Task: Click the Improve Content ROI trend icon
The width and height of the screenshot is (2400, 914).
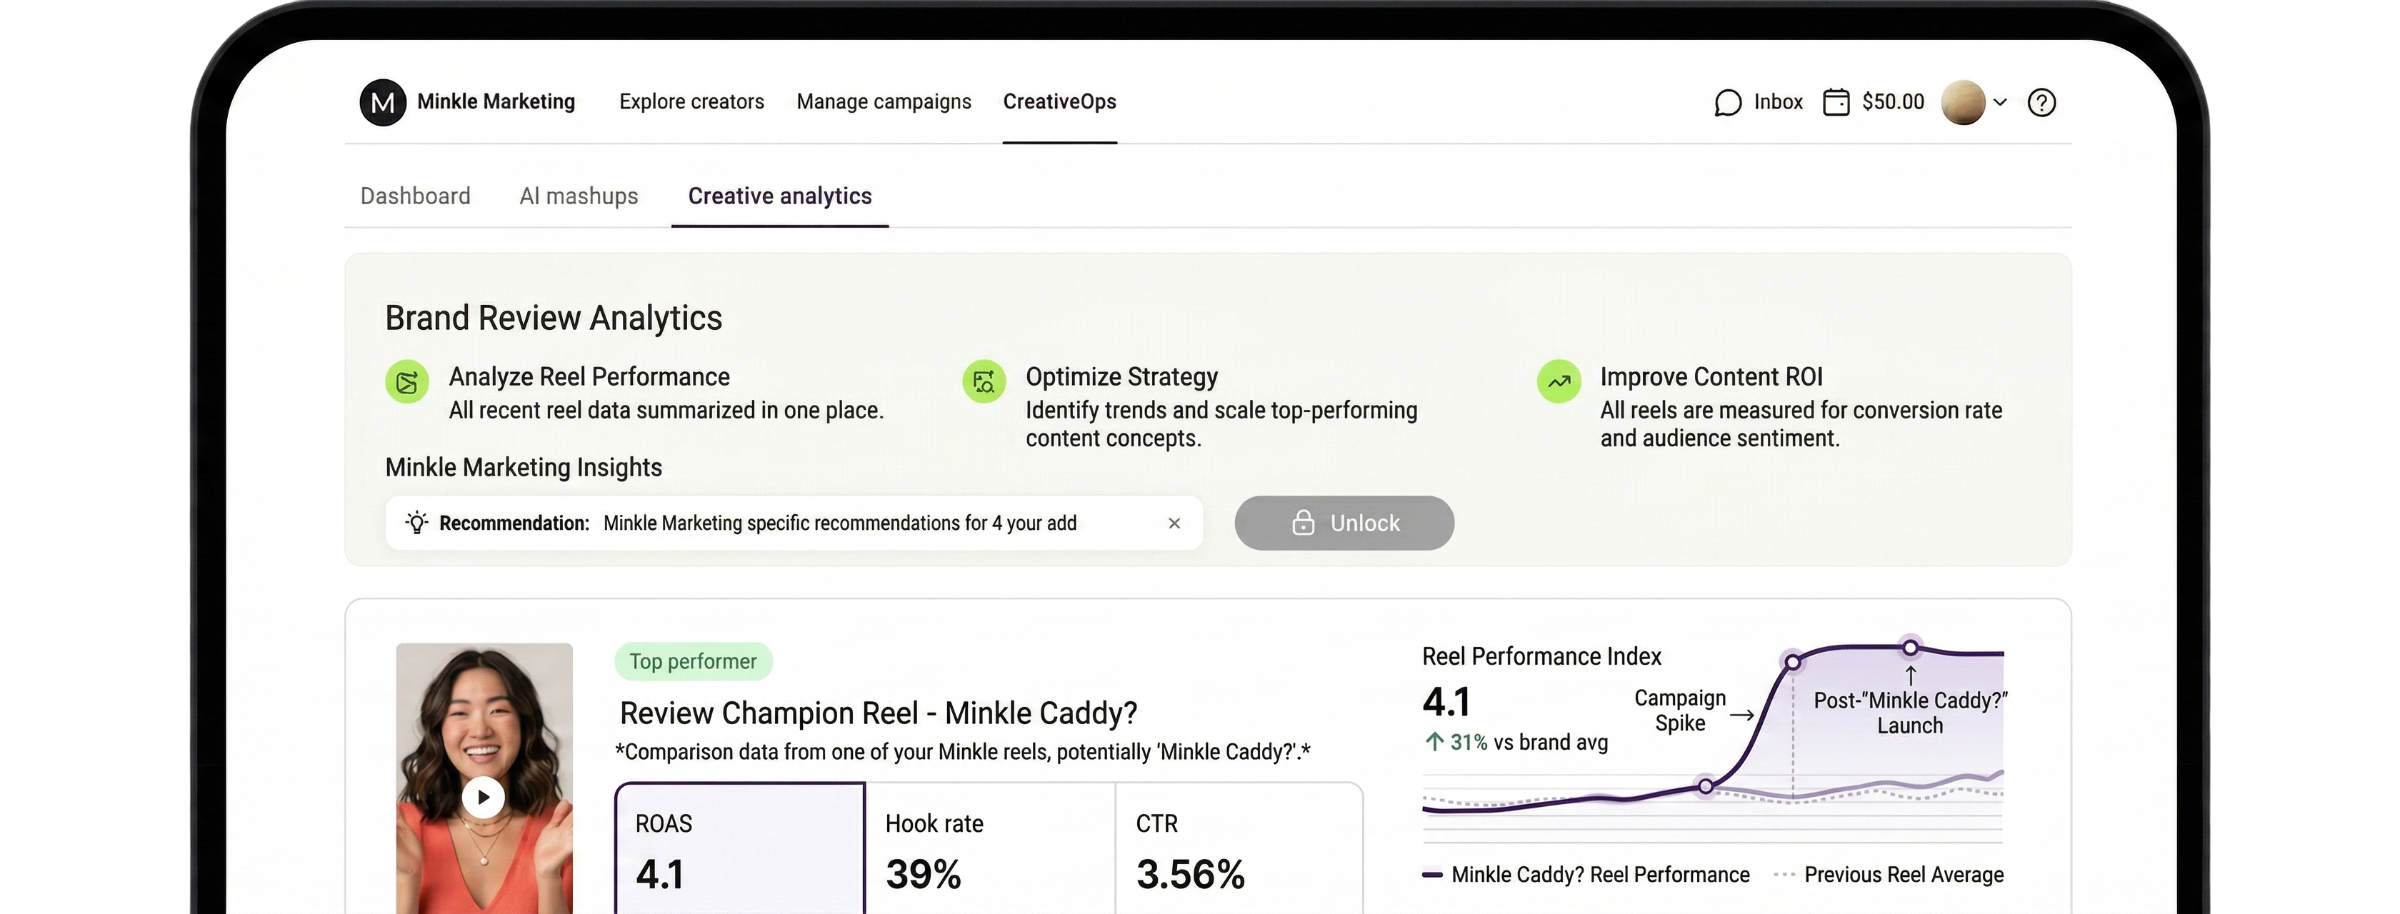Action: [x=1559, y=382]
